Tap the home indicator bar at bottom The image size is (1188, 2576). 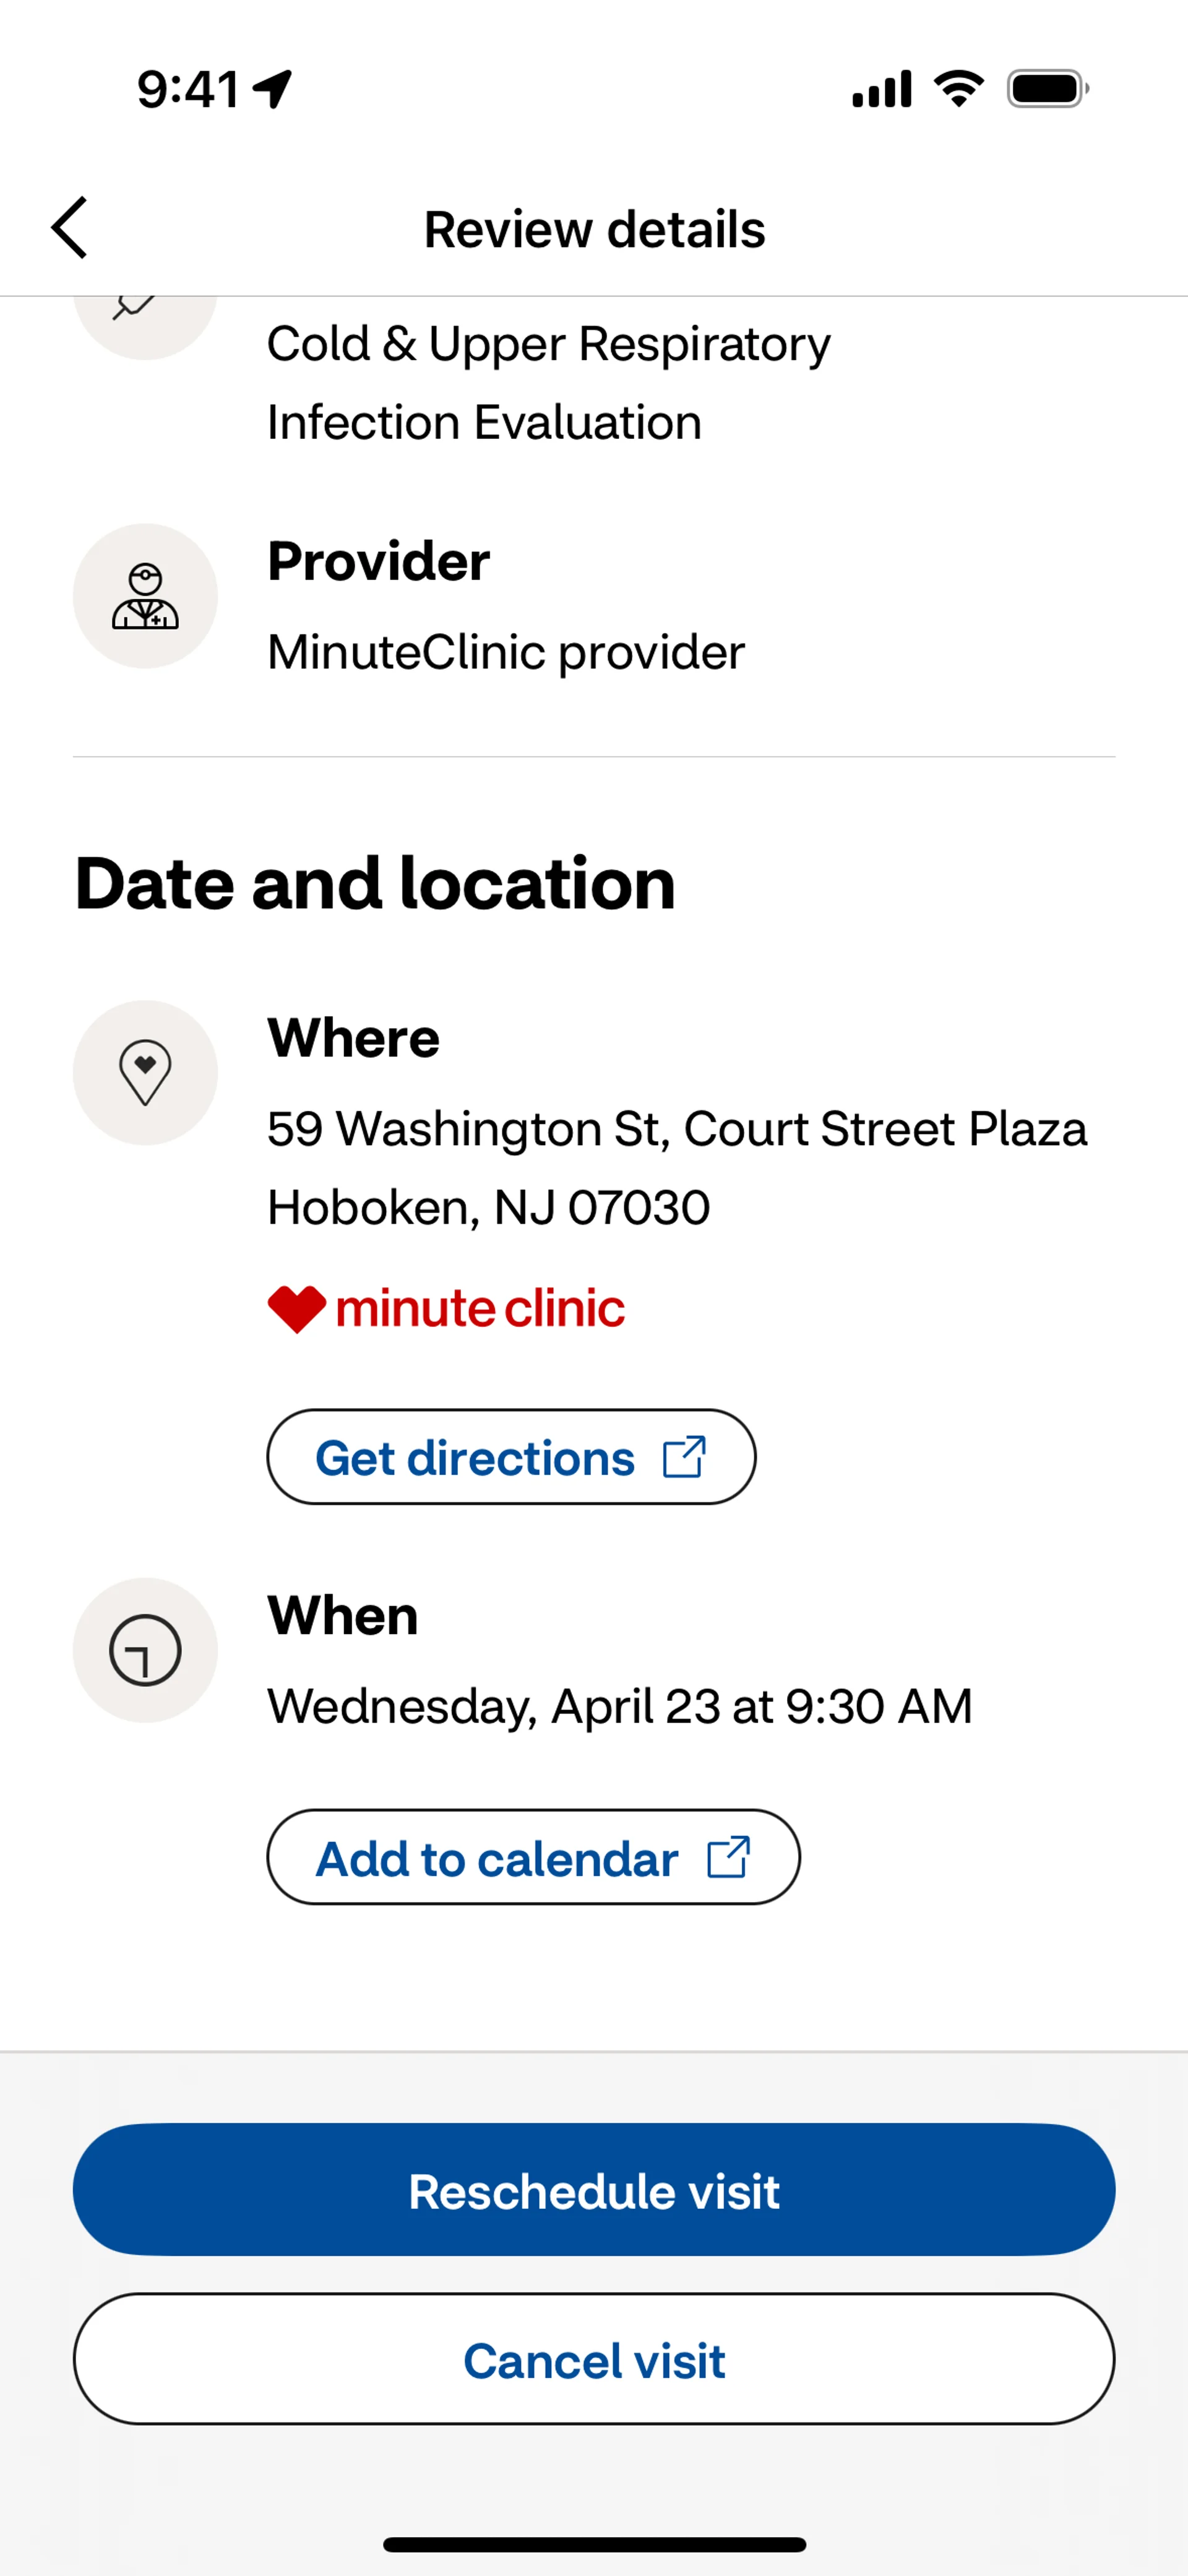pyautogui.click(x=594, y=2544)
